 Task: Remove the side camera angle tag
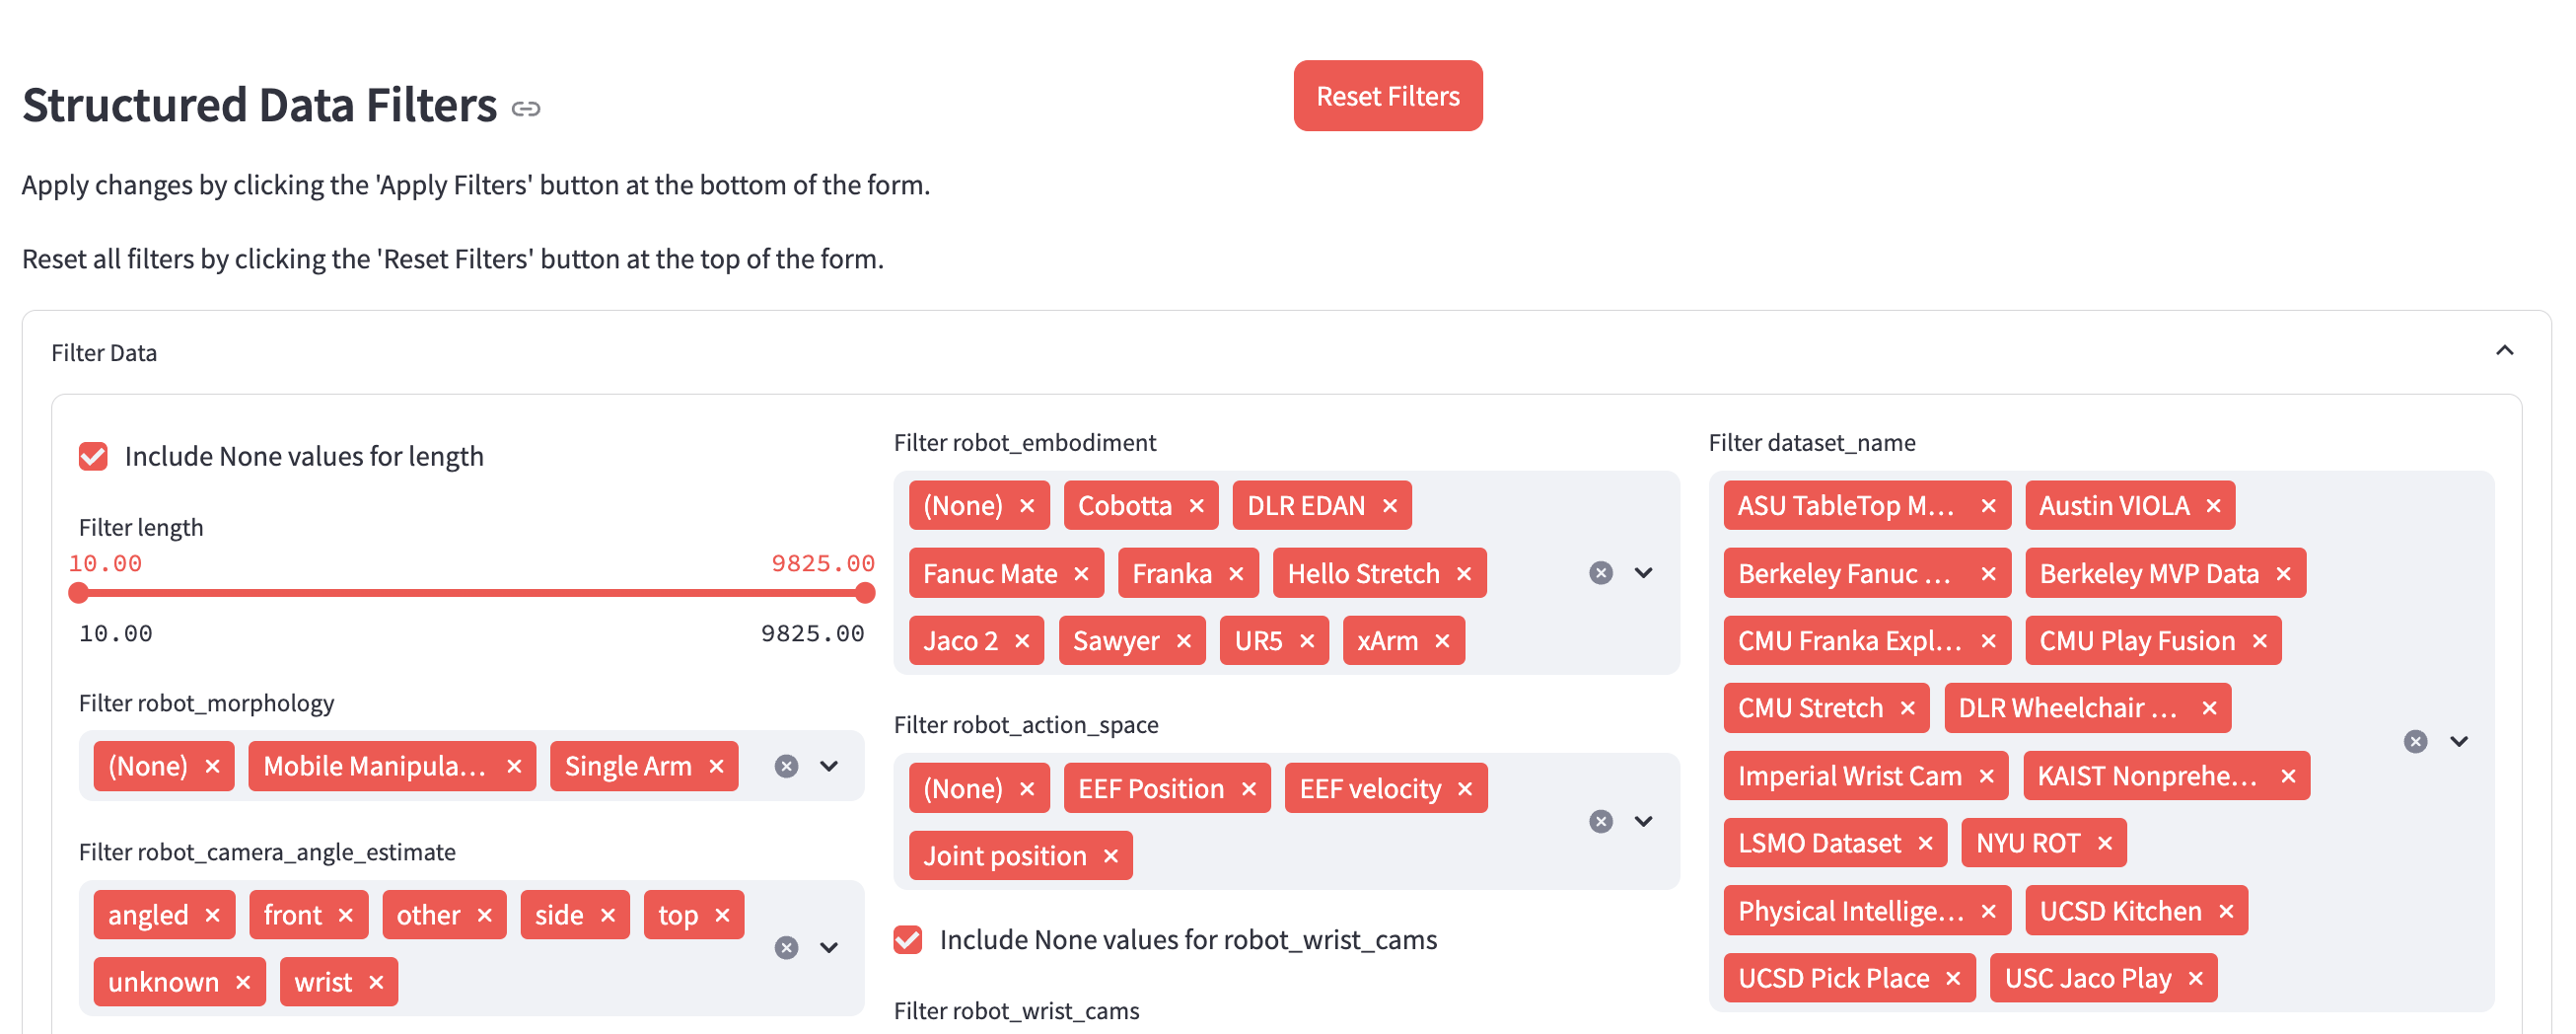[x=607, y=915]
